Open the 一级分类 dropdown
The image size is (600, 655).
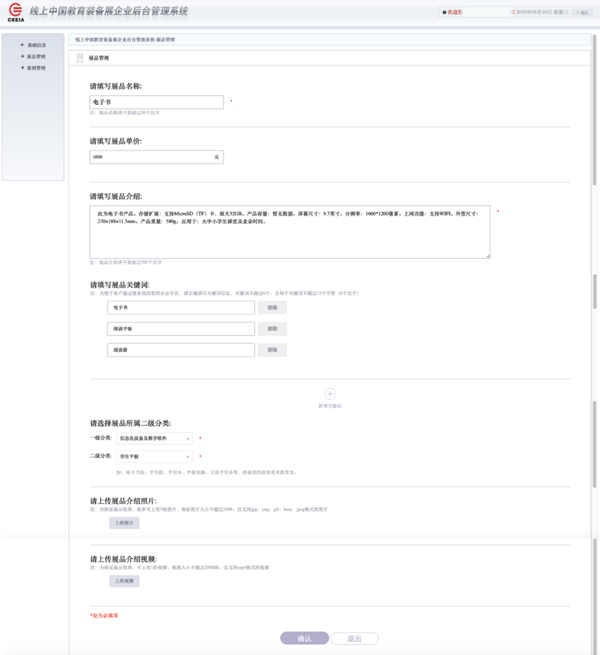tap(155, 438)
